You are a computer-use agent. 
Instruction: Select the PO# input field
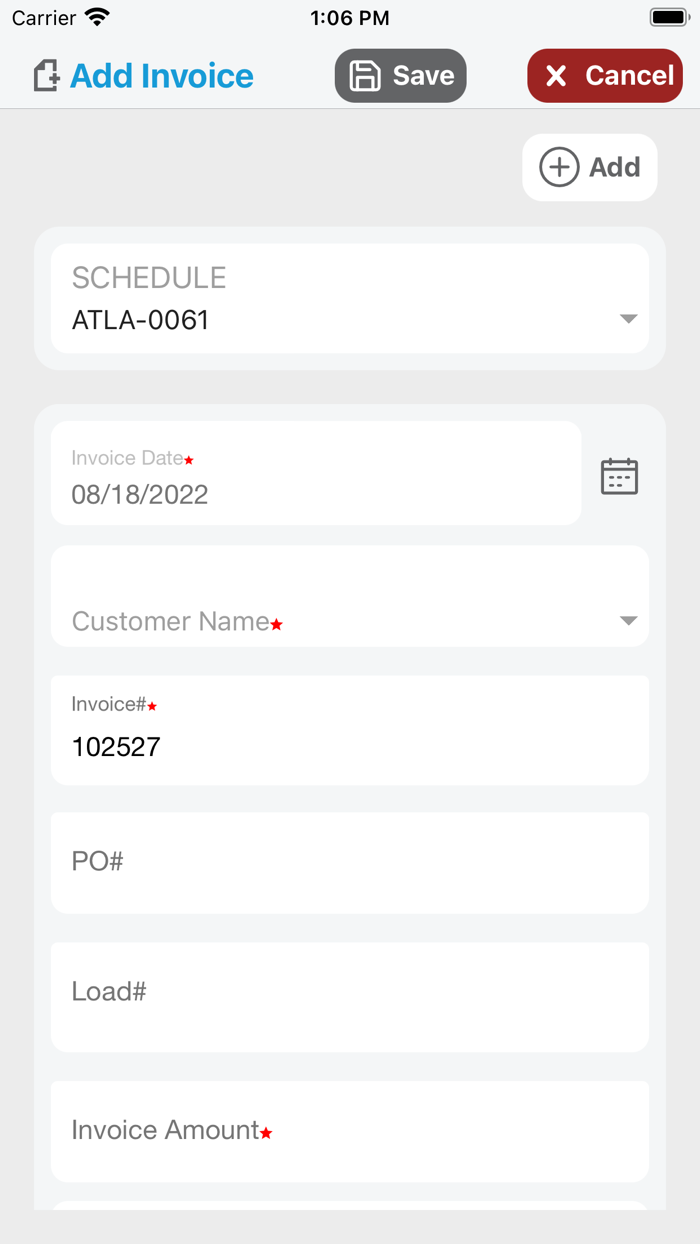coord(350,862)
